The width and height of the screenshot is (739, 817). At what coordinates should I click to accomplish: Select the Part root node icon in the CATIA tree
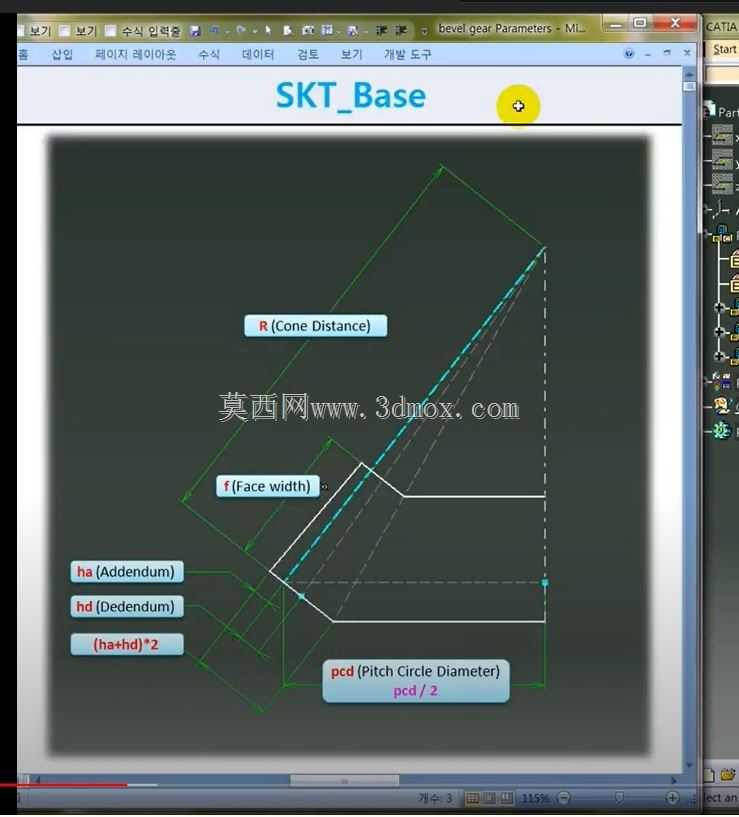[710, 109]
